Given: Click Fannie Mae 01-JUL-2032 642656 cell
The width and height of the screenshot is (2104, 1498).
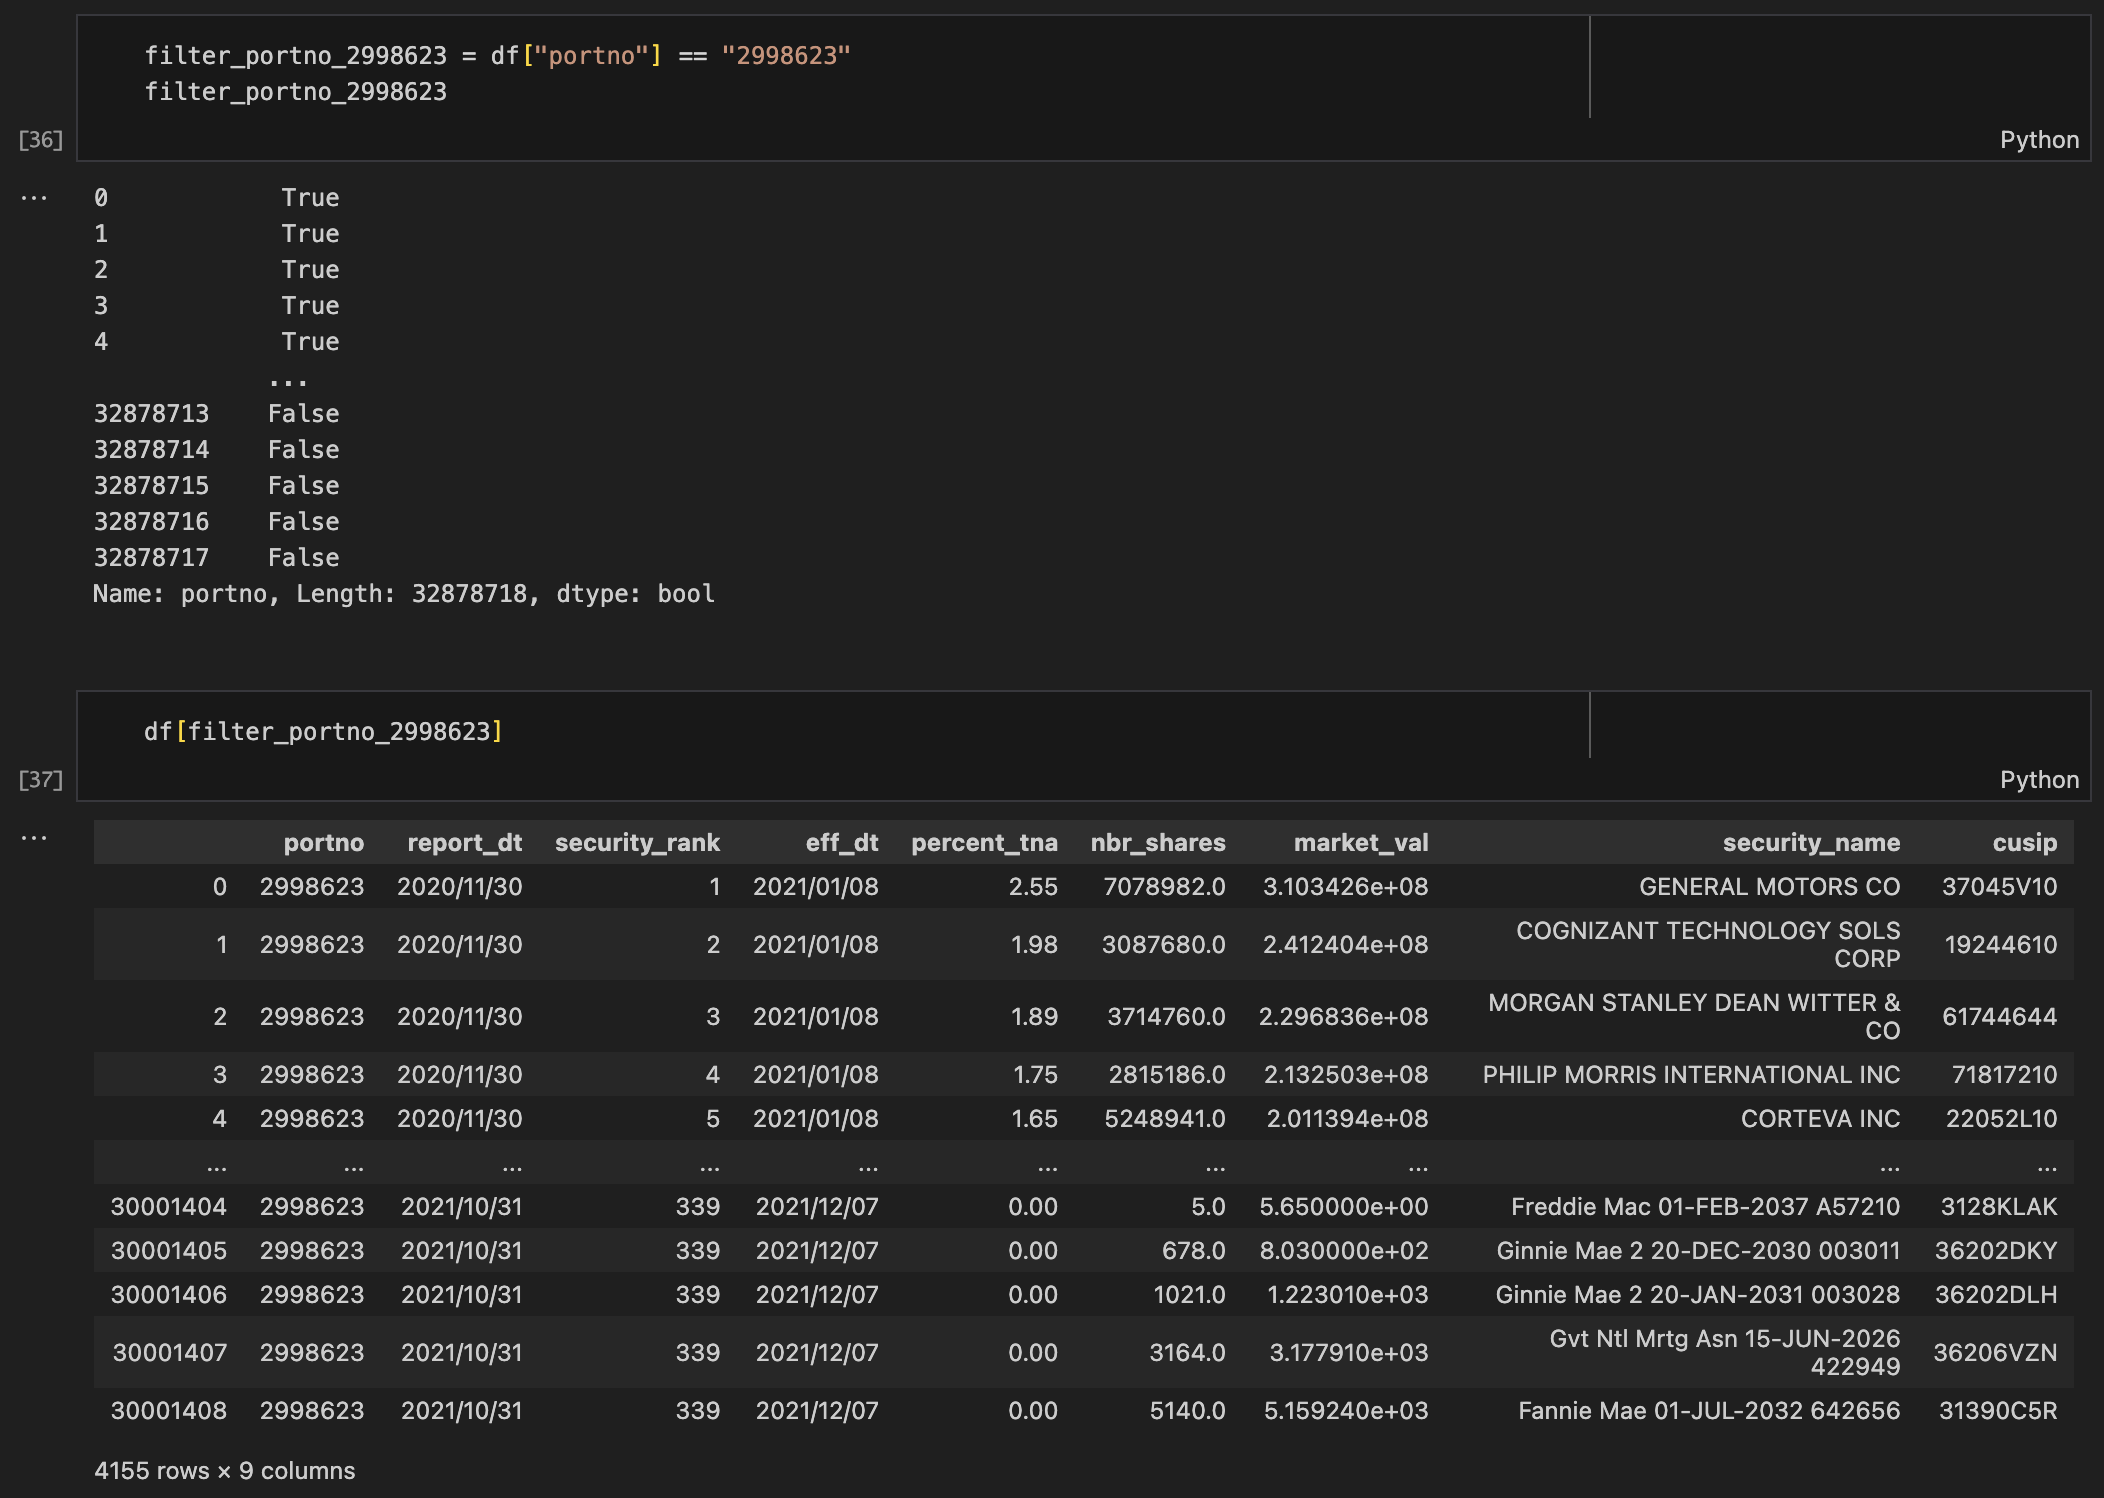Looking at the screenshot, I should coord(1709,1411).
